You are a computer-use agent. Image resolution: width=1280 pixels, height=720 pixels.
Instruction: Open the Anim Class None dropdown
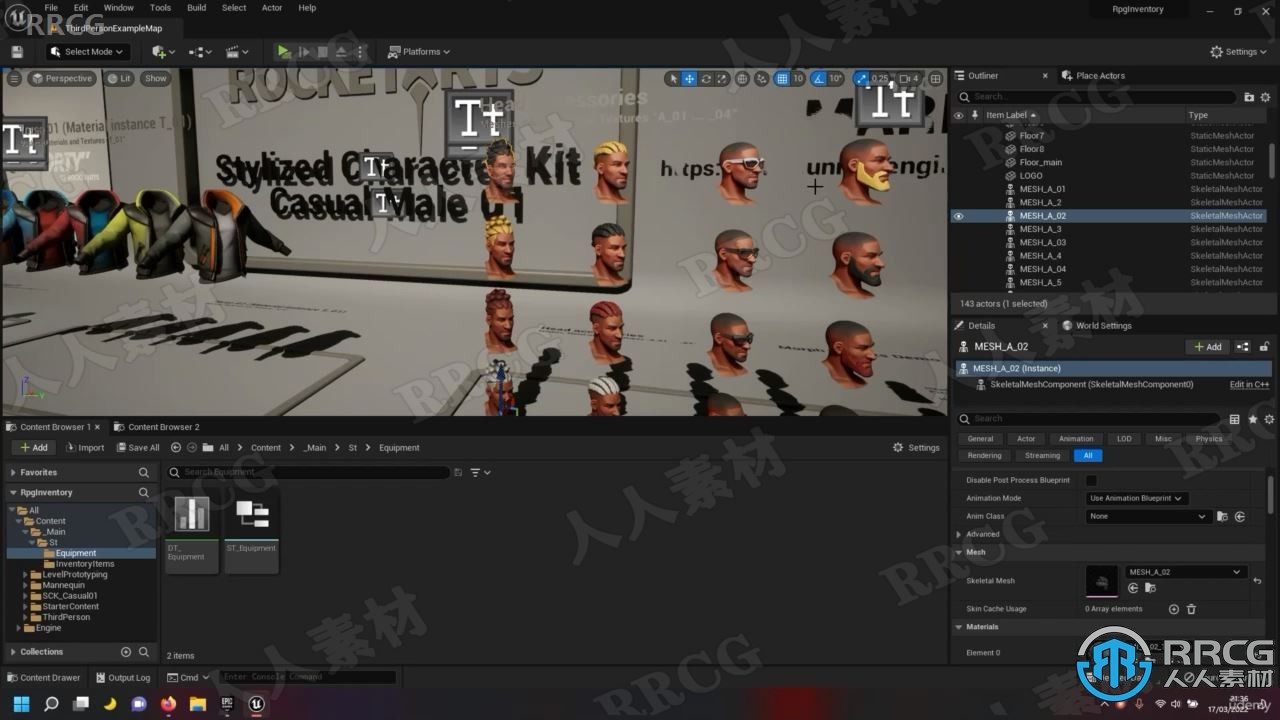point(1148,516)
